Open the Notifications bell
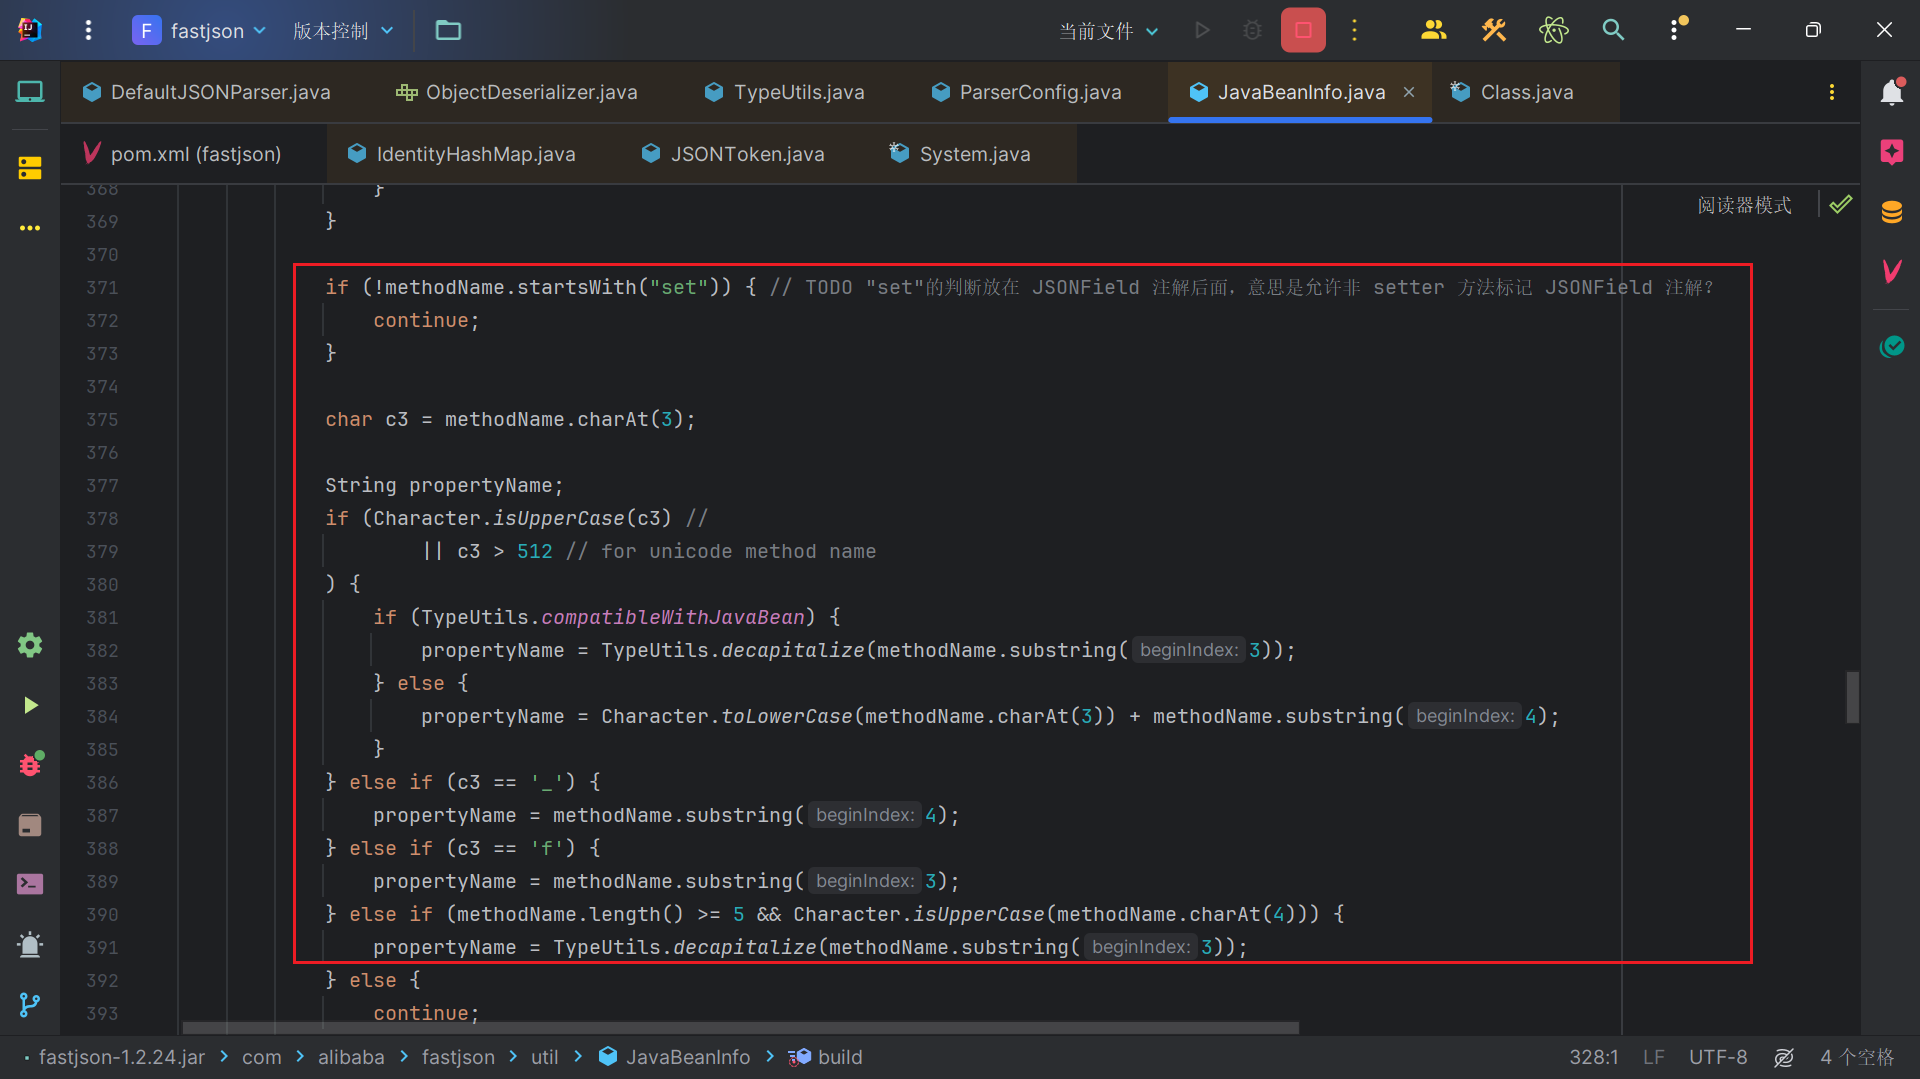The image size is (1920, 1079). tap(1891, 92)
